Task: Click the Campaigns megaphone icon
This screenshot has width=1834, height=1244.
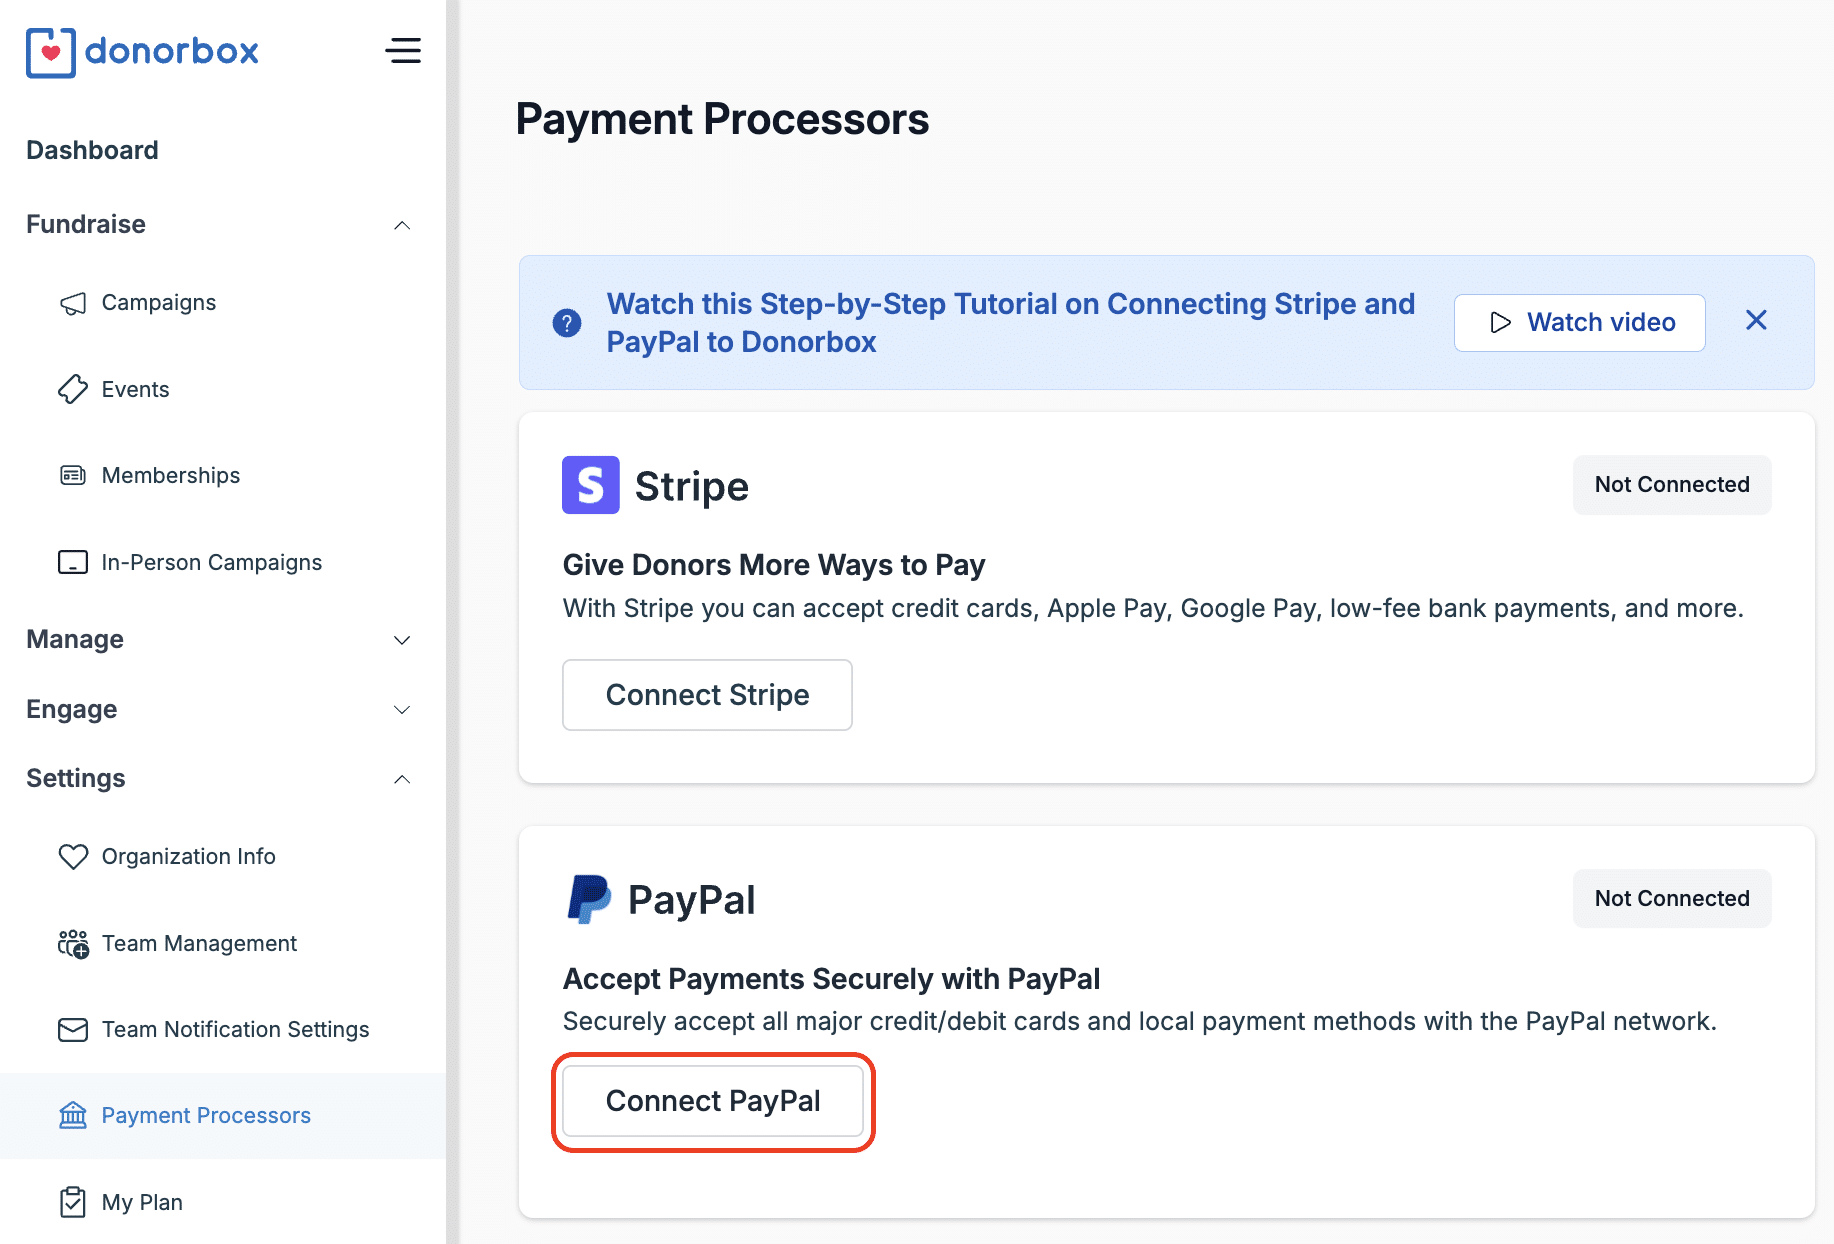Action: [73, 303]
